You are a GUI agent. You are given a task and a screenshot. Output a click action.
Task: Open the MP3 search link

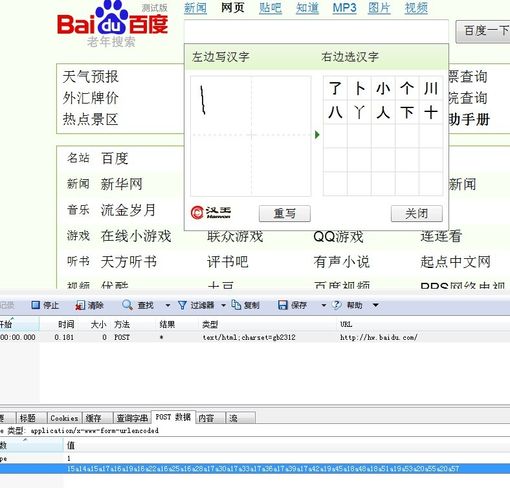pyautogui.click(x=344, y=8)
